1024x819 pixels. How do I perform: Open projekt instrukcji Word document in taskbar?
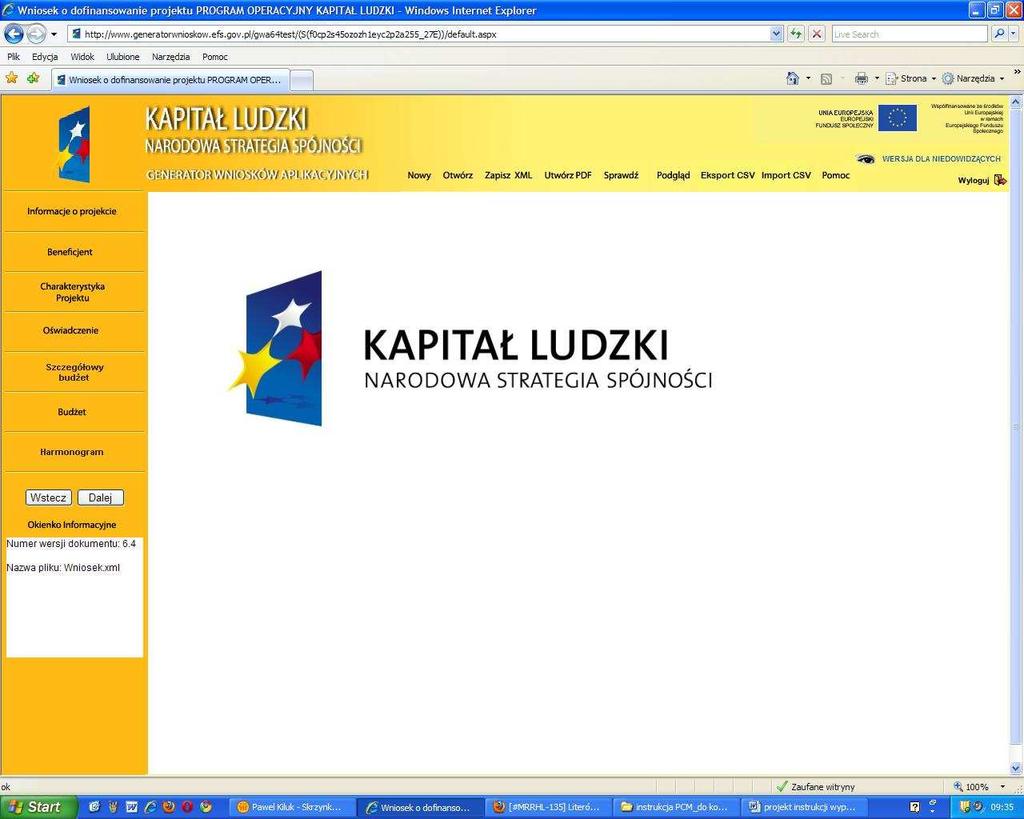805,807
